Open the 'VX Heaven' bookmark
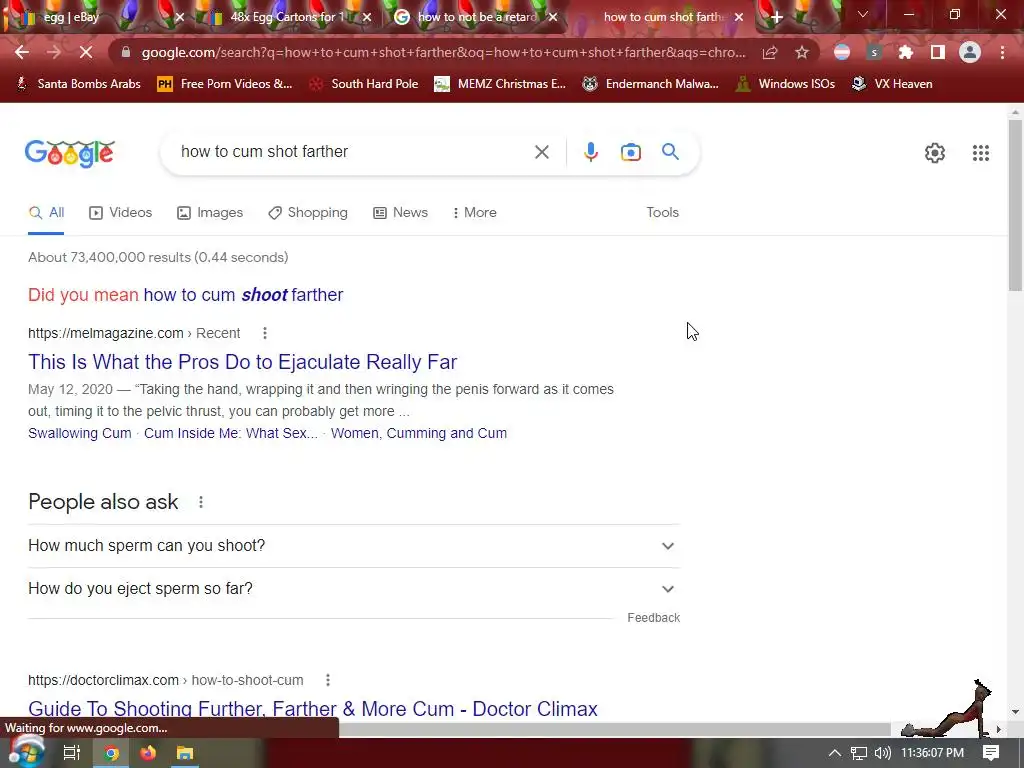The width and height of the screenshot is (1024, 768). [x=892, y=84]
